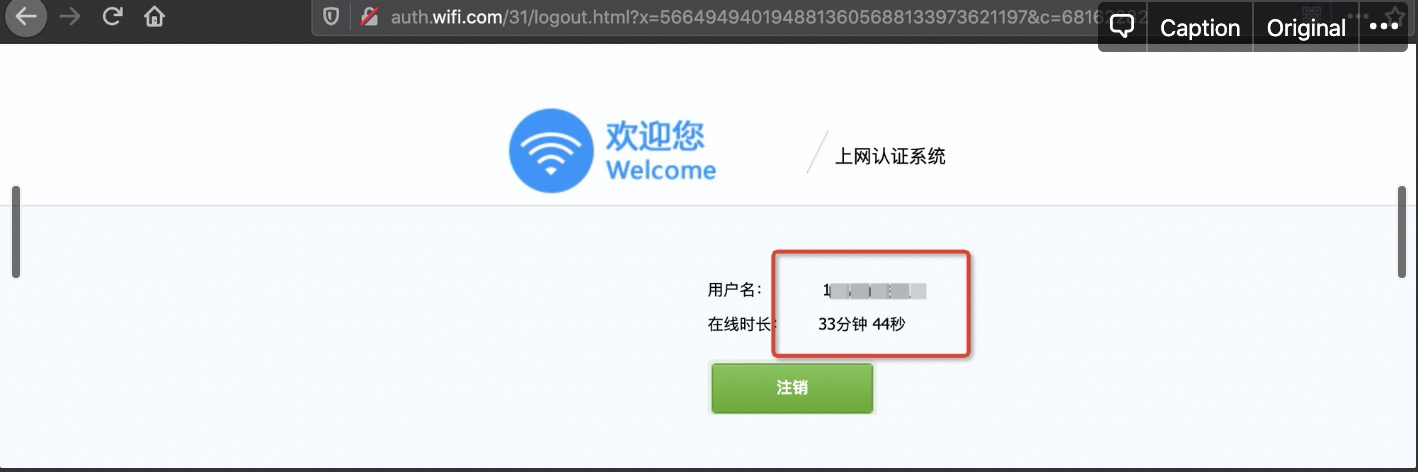Select the Caption option

click(x=1200, y=28)
